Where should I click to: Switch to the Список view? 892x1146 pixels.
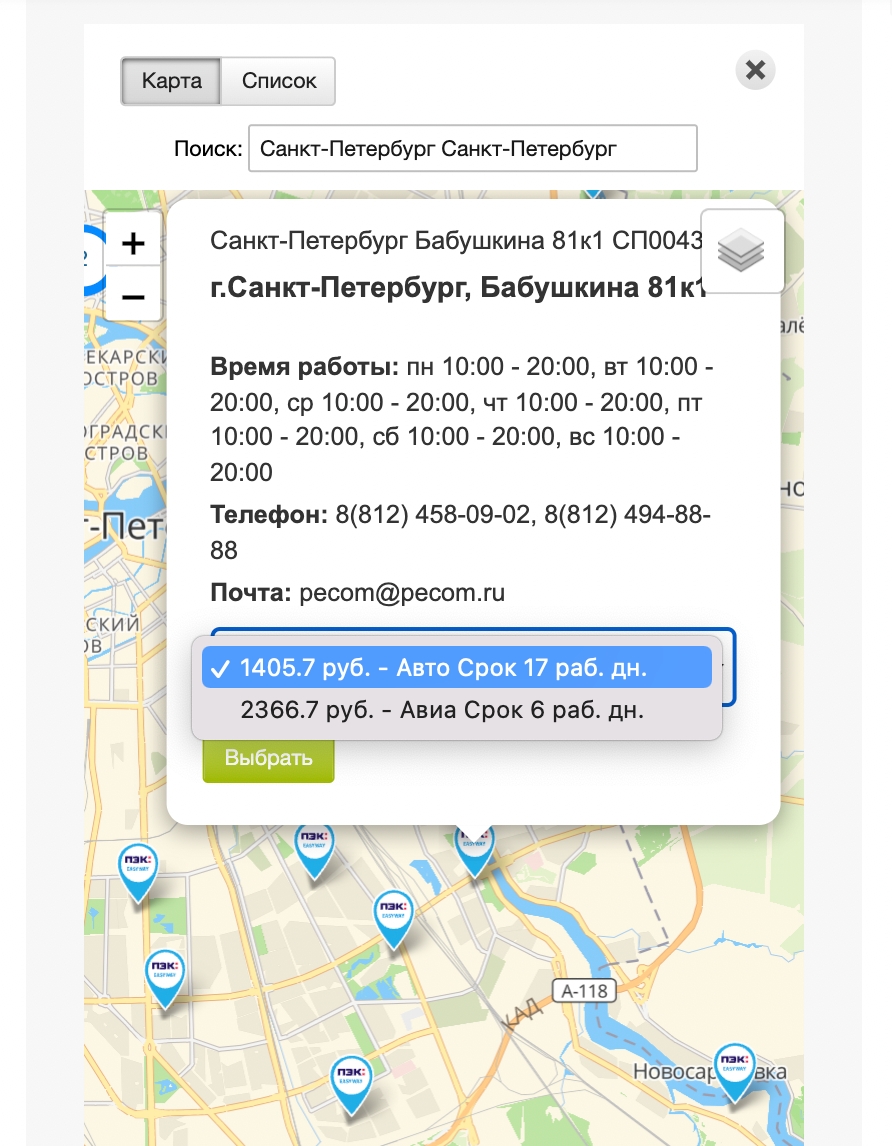point(278,81)
